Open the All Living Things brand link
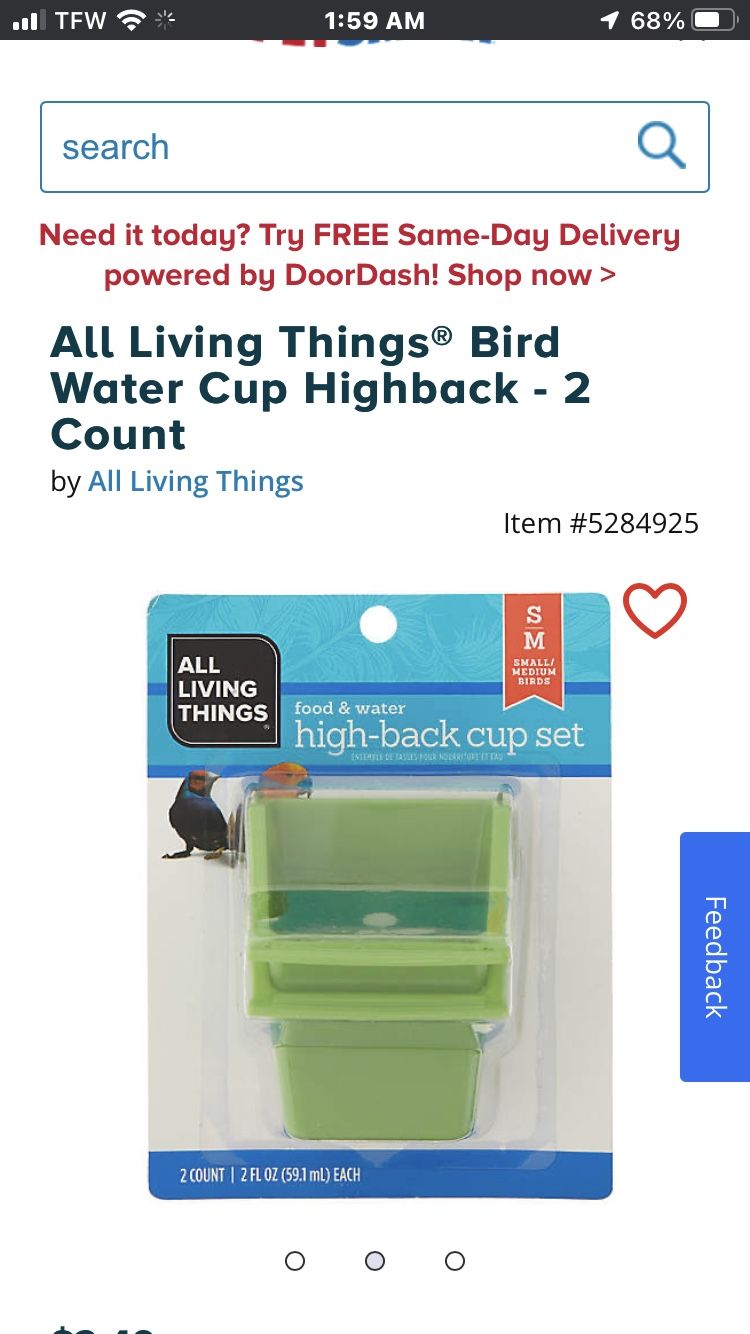Screen dimensions: 750x1334 pyautogui.click(x=196, y=482)
